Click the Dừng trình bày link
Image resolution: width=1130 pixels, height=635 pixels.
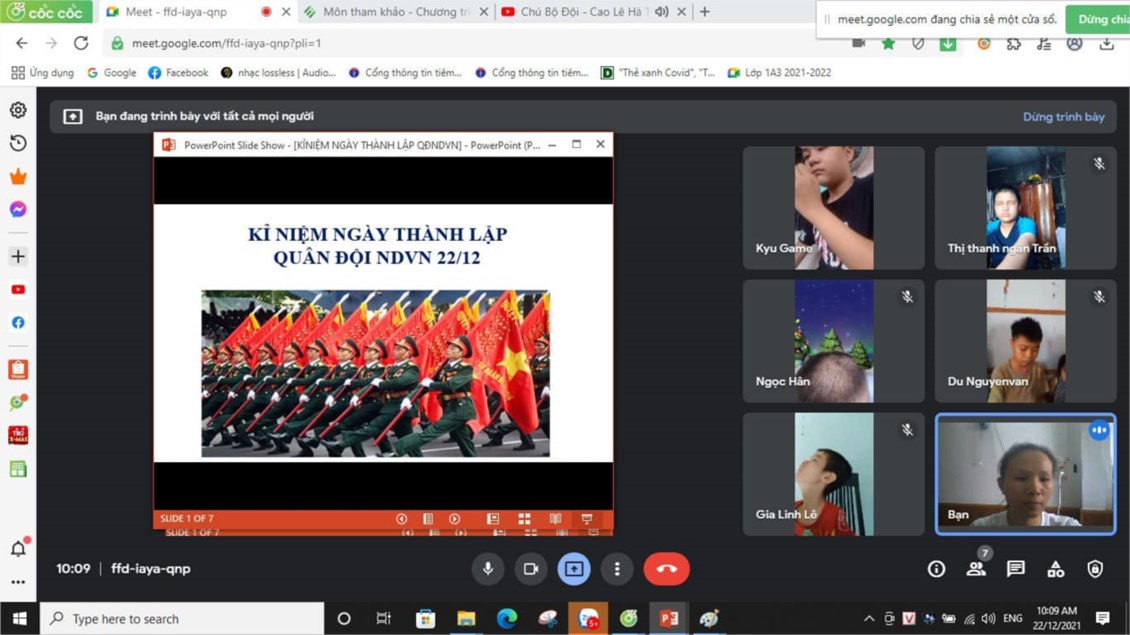[1063, 117]
